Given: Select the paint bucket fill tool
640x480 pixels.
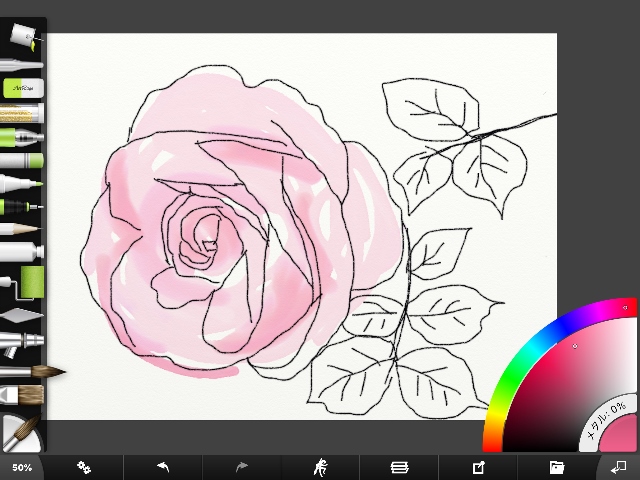Looking at the screenshot, I should tap(20, 34).
